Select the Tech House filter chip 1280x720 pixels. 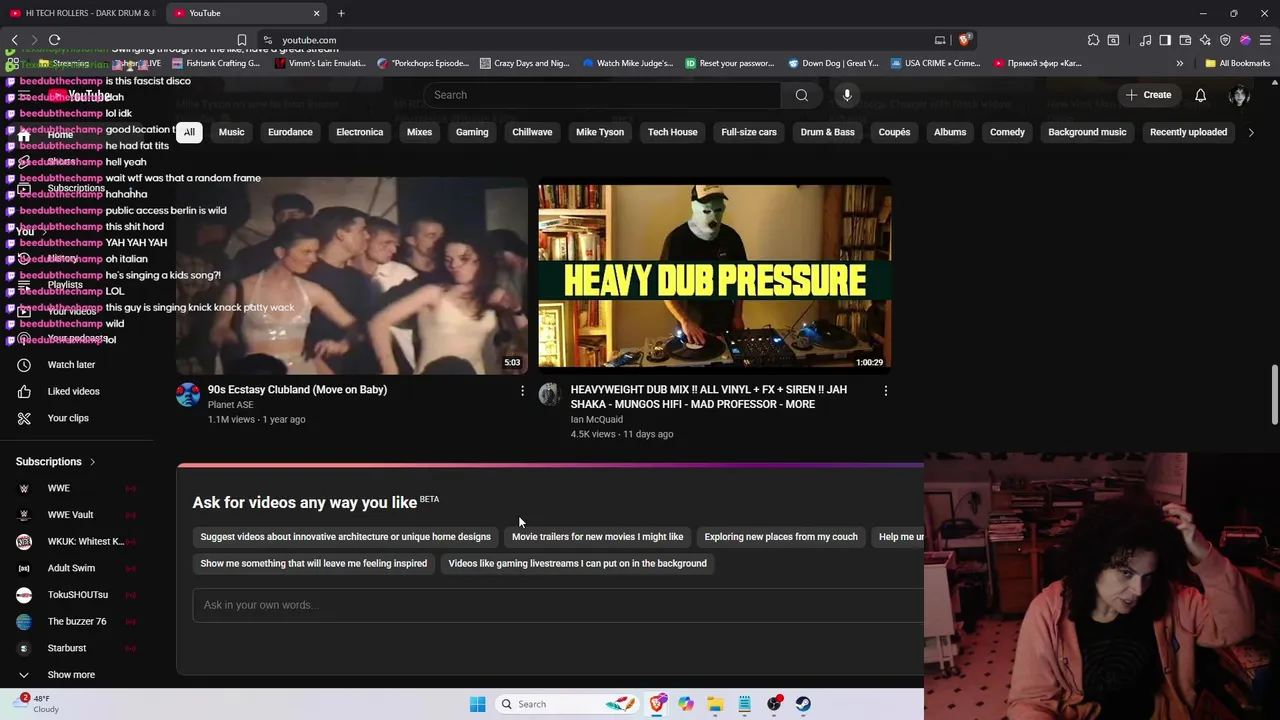pos(672,132)
